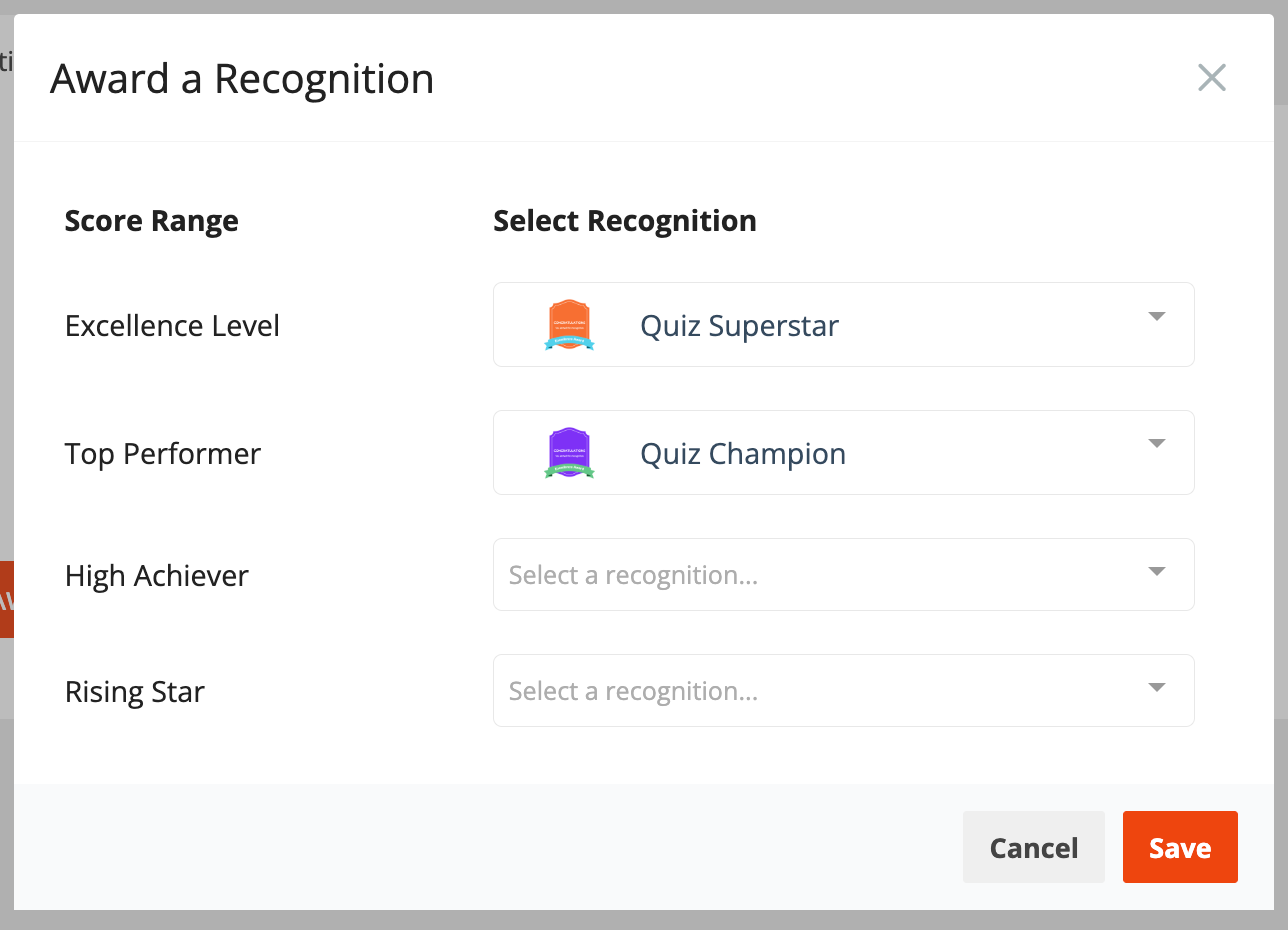
Task: Click the High Achiever "Select a recognition..." placeholder
Action: click(x=633, y=575)
